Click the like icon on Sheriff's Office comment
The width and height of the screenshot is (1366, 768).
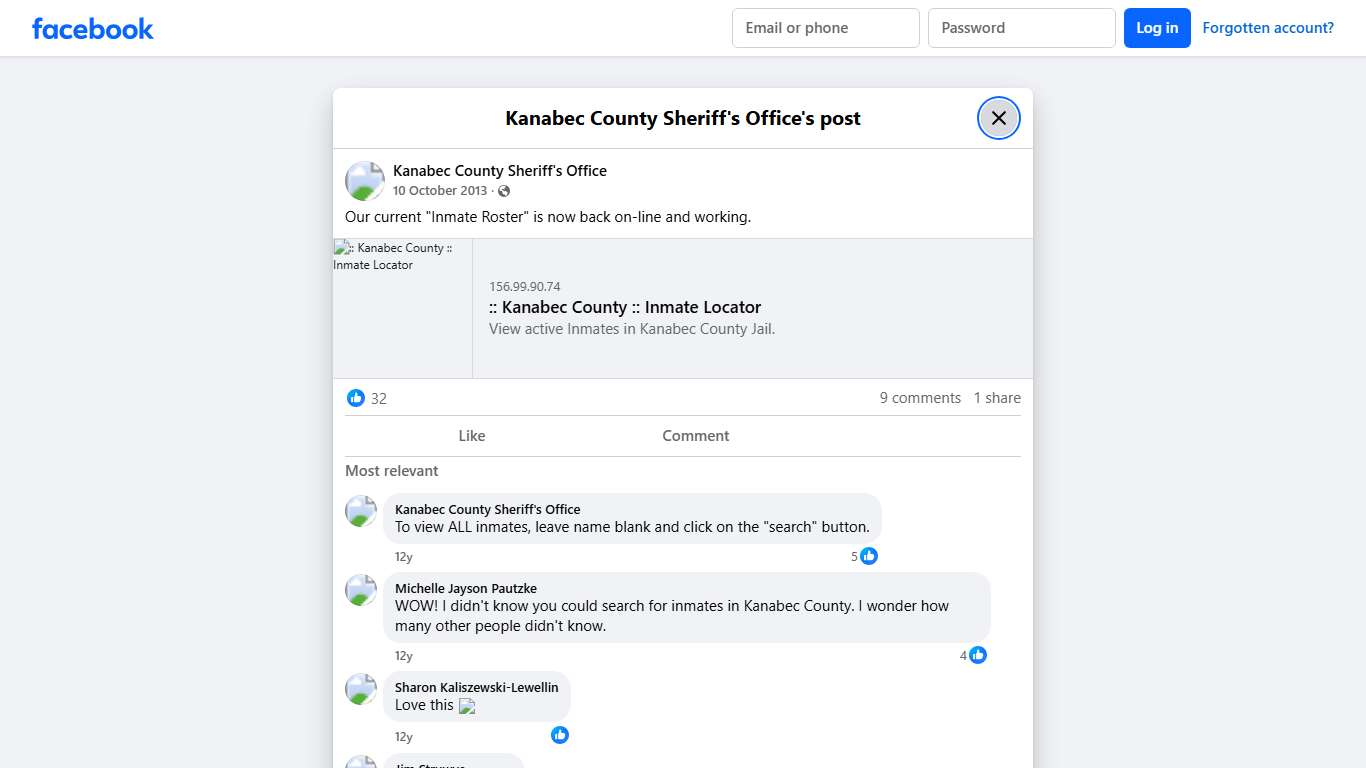[868, 556]
